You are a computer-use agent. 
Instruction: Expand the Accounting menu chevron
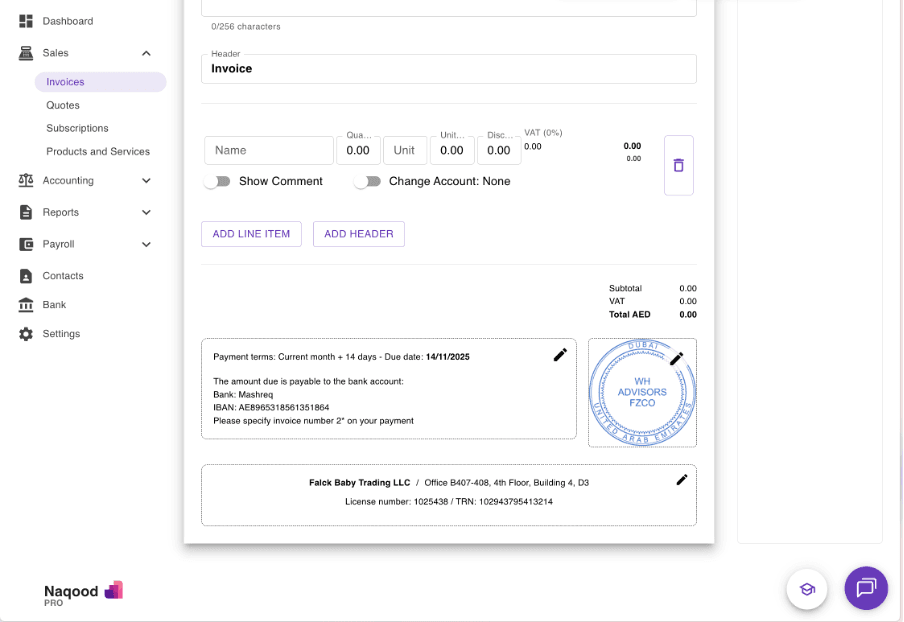point(146,180)
